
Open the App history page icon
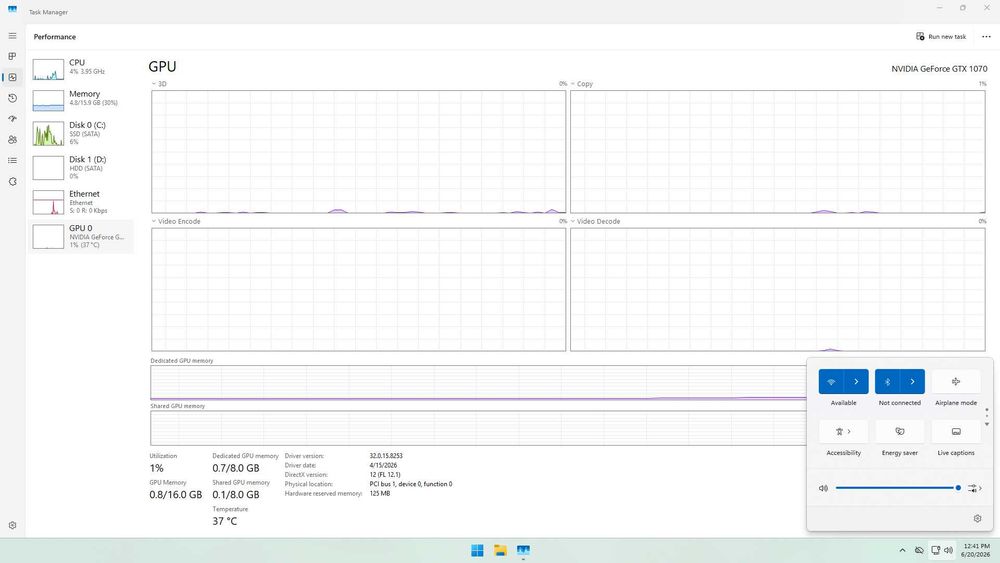pos(12,98)
